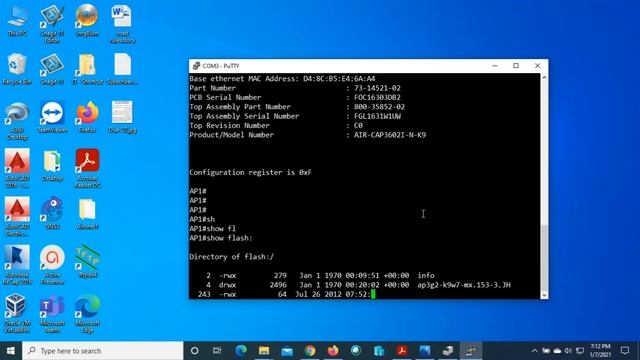
Task: Click the Base ethernet MAC Address line
Action: pyautogui.click(x=282, y=78)
